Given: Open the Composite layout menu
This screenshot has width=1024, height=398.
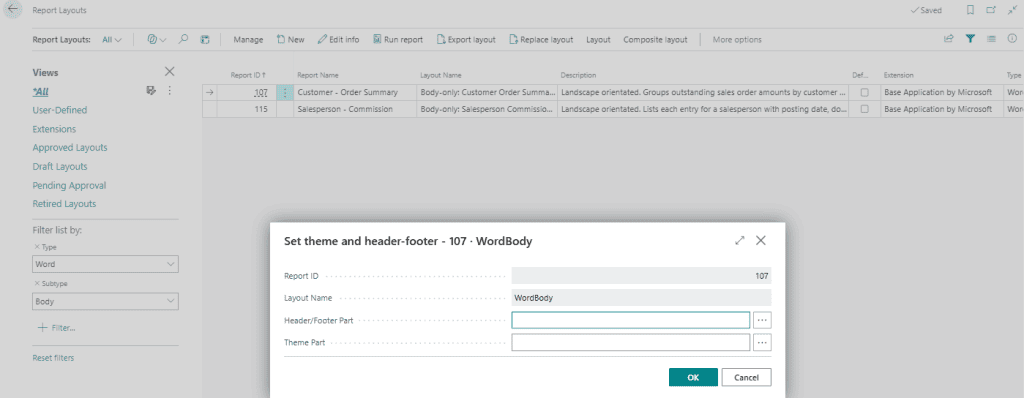Looking at the screenshot, I should 655,39.
